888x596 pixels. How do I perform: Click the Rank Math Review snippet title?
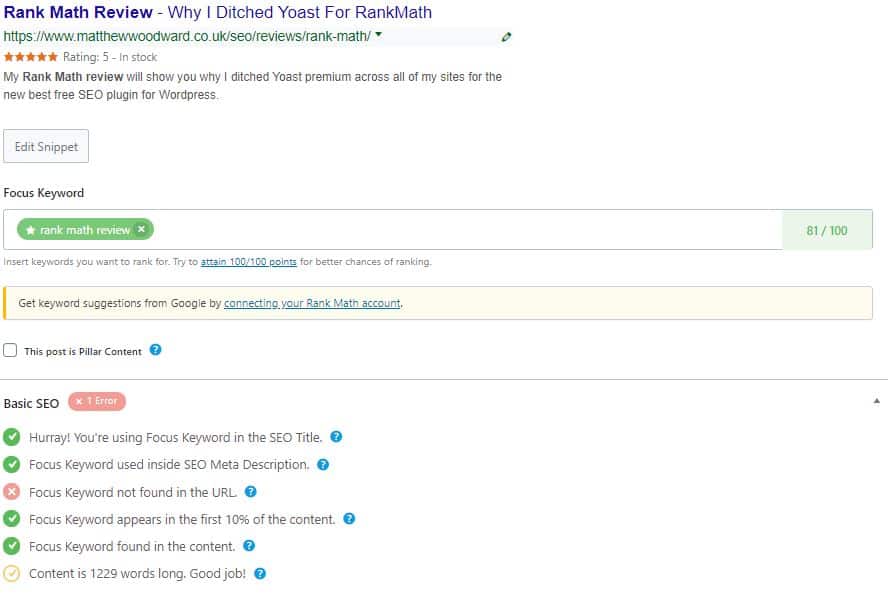click(x=217, y=12)
